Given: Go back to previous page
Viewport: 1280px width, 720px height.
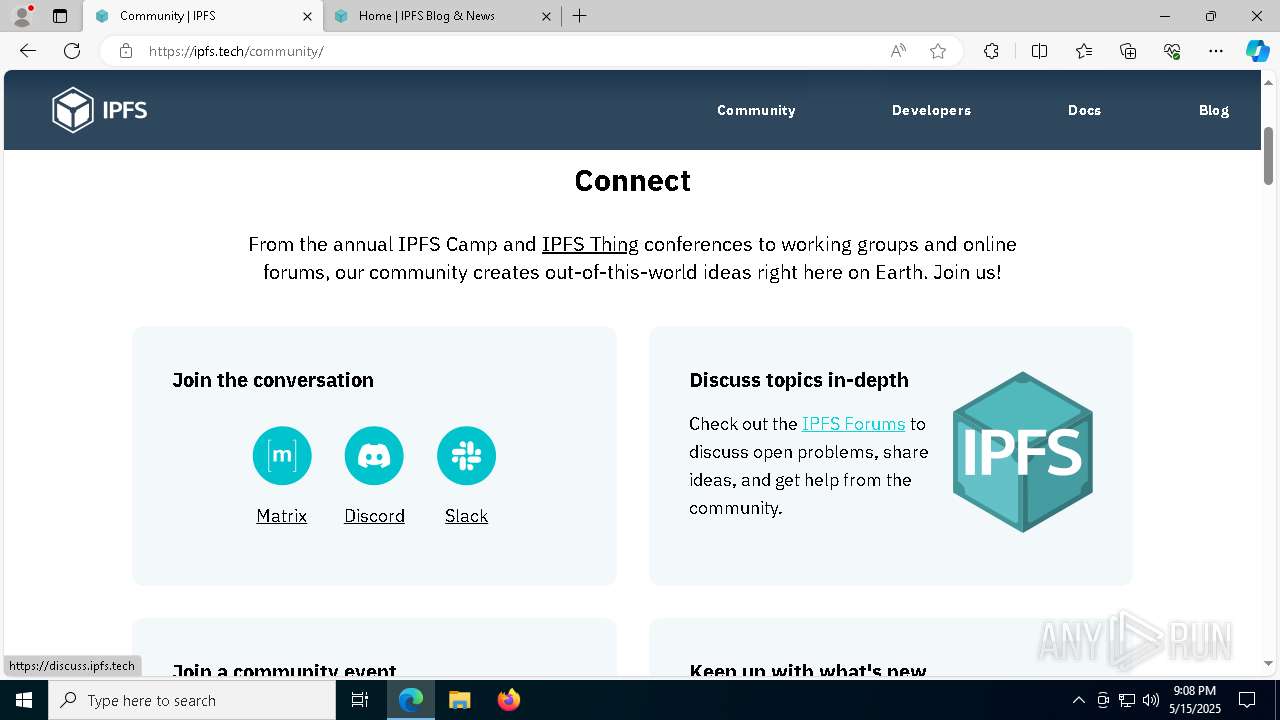Looking at the screenshot, I should click(28, 51).
